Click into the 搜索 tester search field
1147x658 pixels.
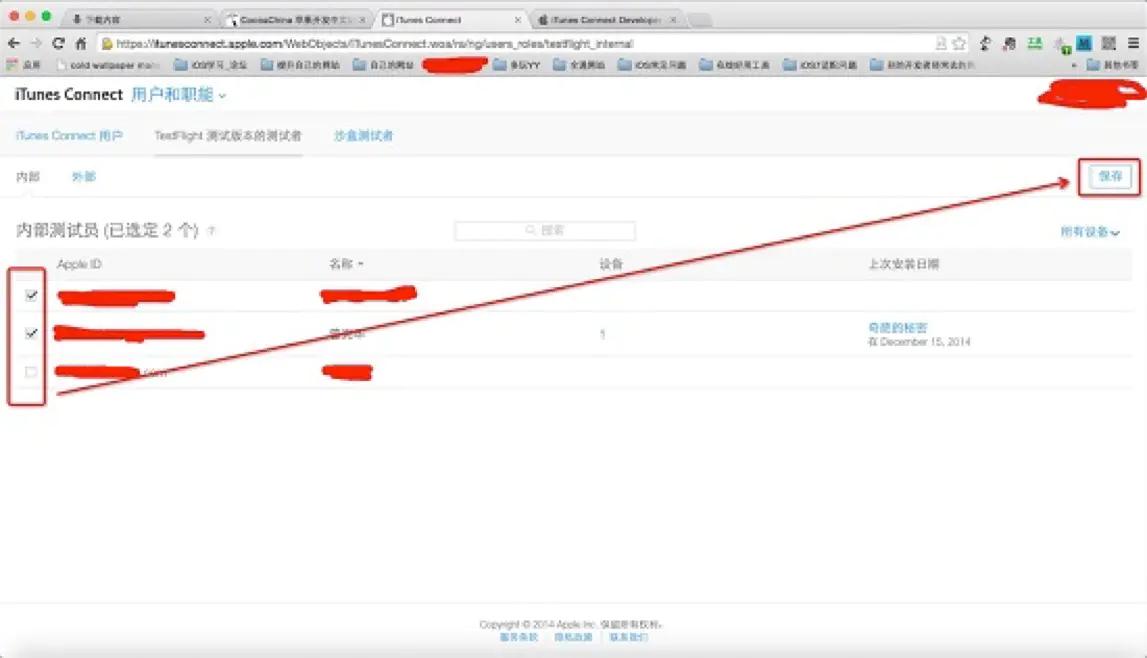545,230
